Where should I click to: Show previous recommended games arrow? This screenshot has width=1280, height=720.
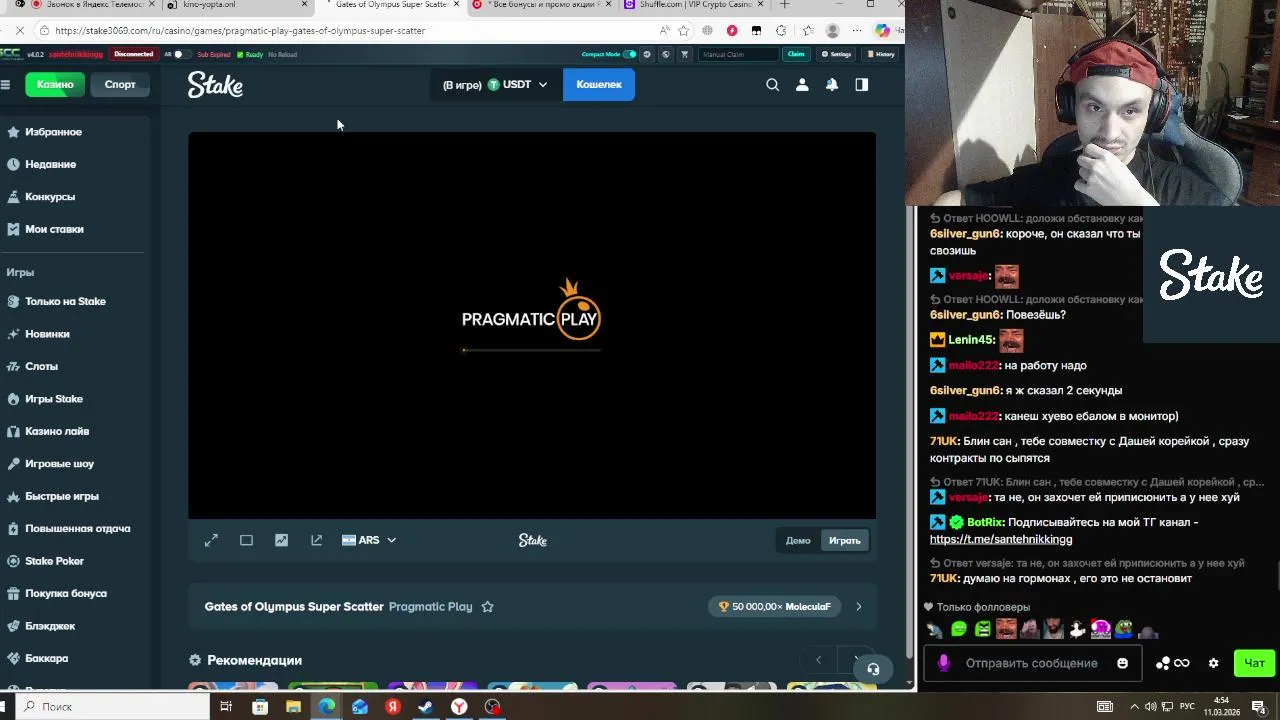point(818,660)
